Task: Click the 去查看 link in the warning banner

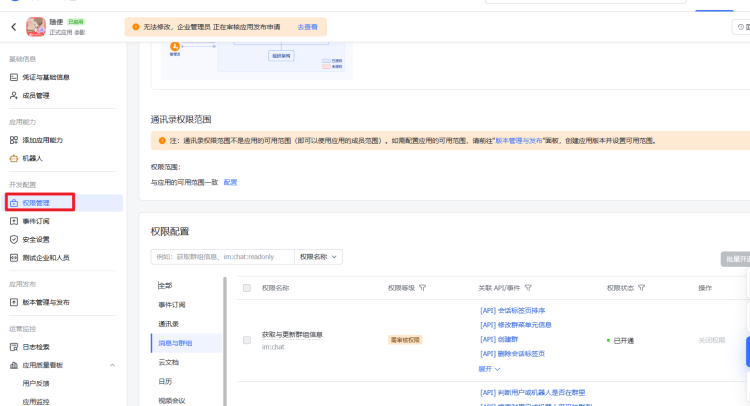Action: click(307, 28)
